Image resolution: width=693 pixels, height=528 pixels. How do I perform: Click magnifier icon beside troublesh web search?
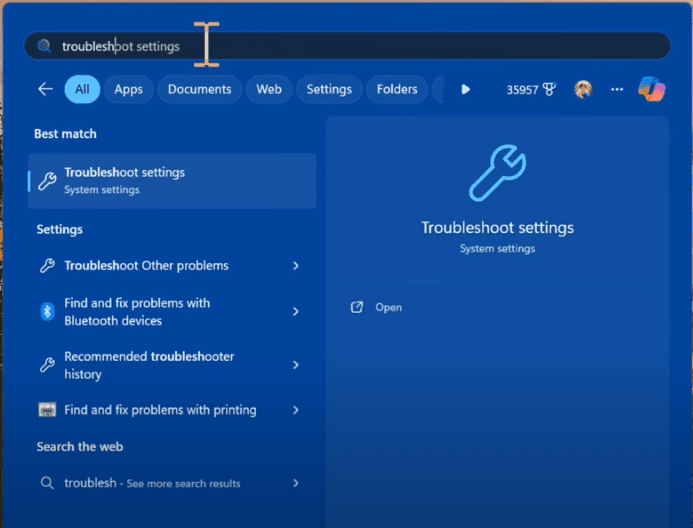tap(47, 483)
